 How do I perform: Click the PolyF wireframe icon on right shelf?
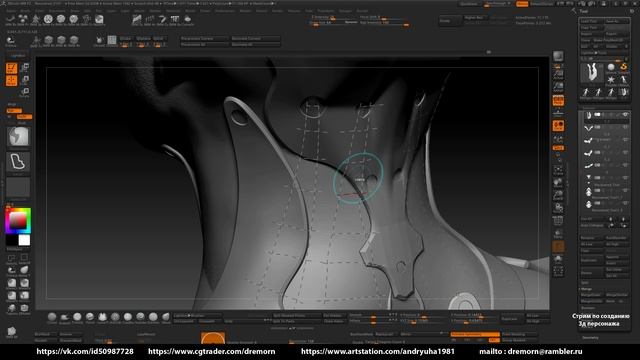tap(558, 221)
